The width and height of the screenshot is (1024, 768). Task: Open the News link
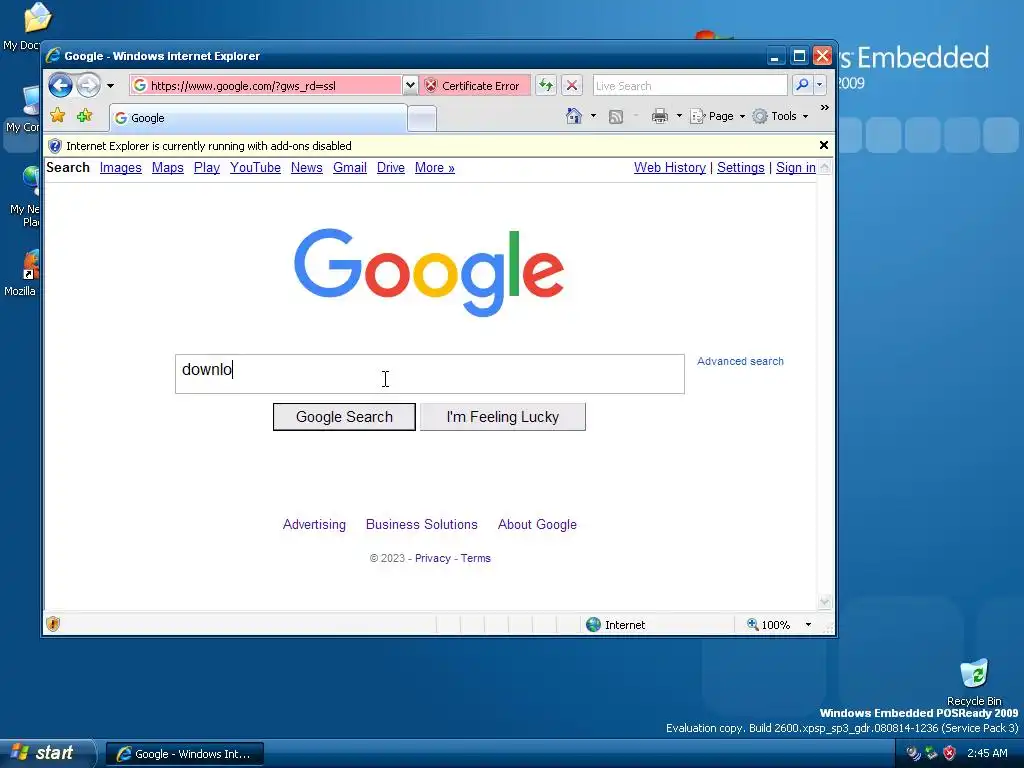[x=306, y=168]
